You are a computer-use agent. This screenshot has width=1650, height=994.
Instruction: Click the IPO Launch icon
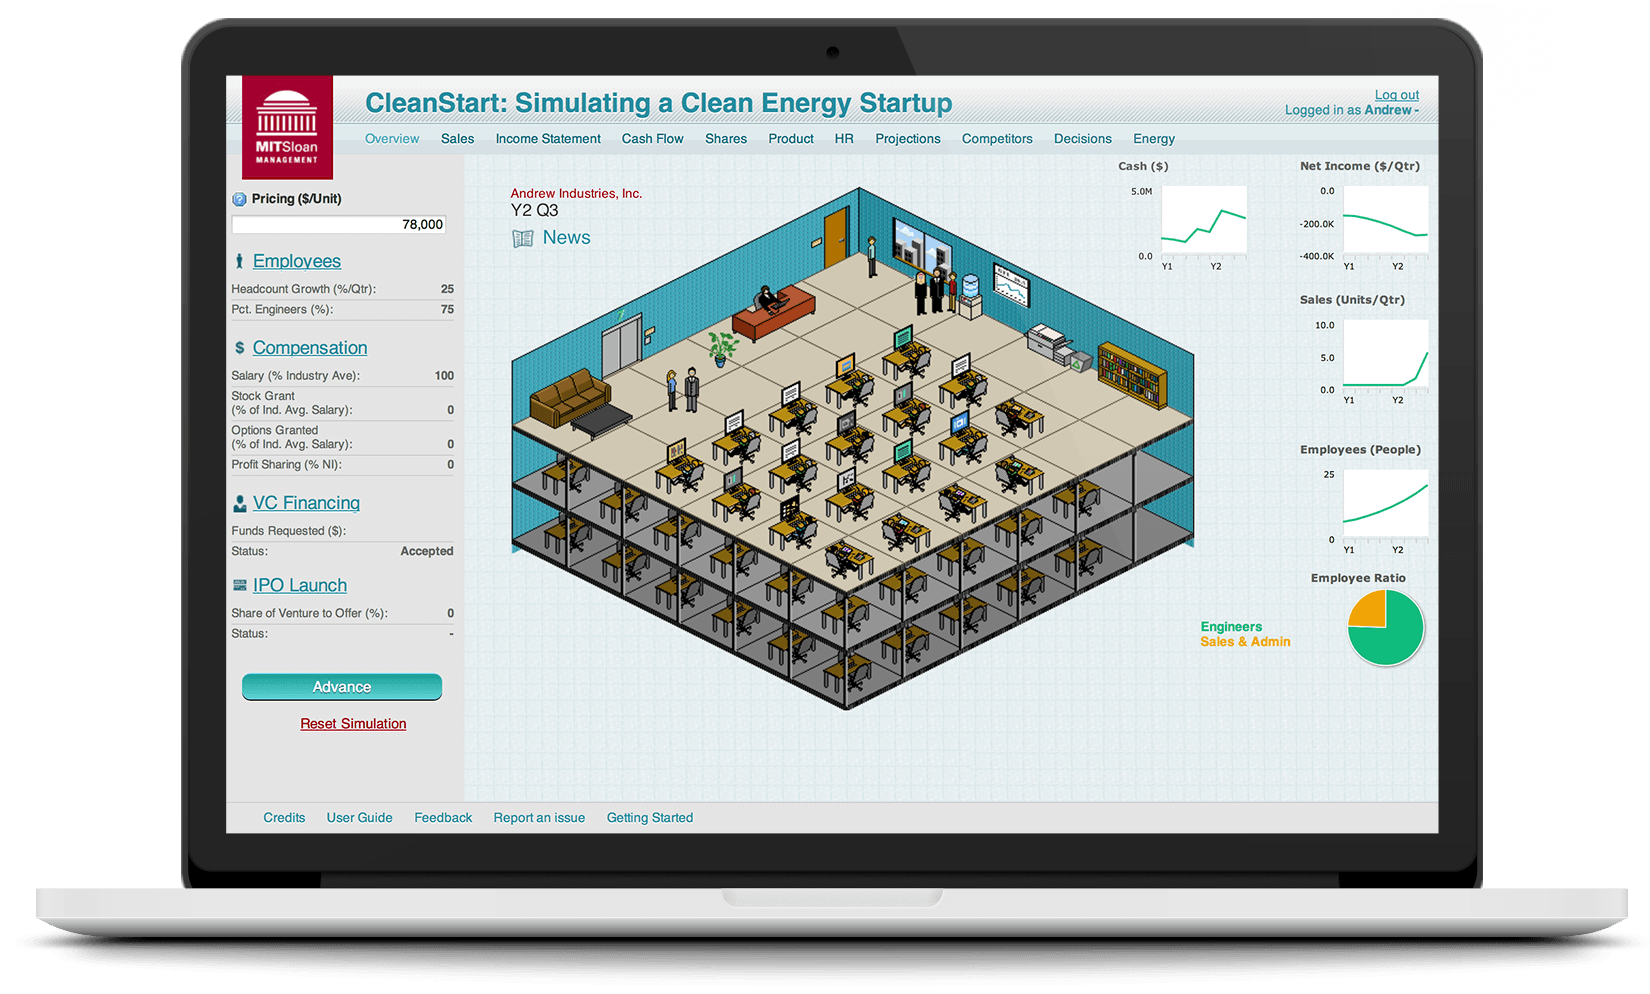click(239, 585)
